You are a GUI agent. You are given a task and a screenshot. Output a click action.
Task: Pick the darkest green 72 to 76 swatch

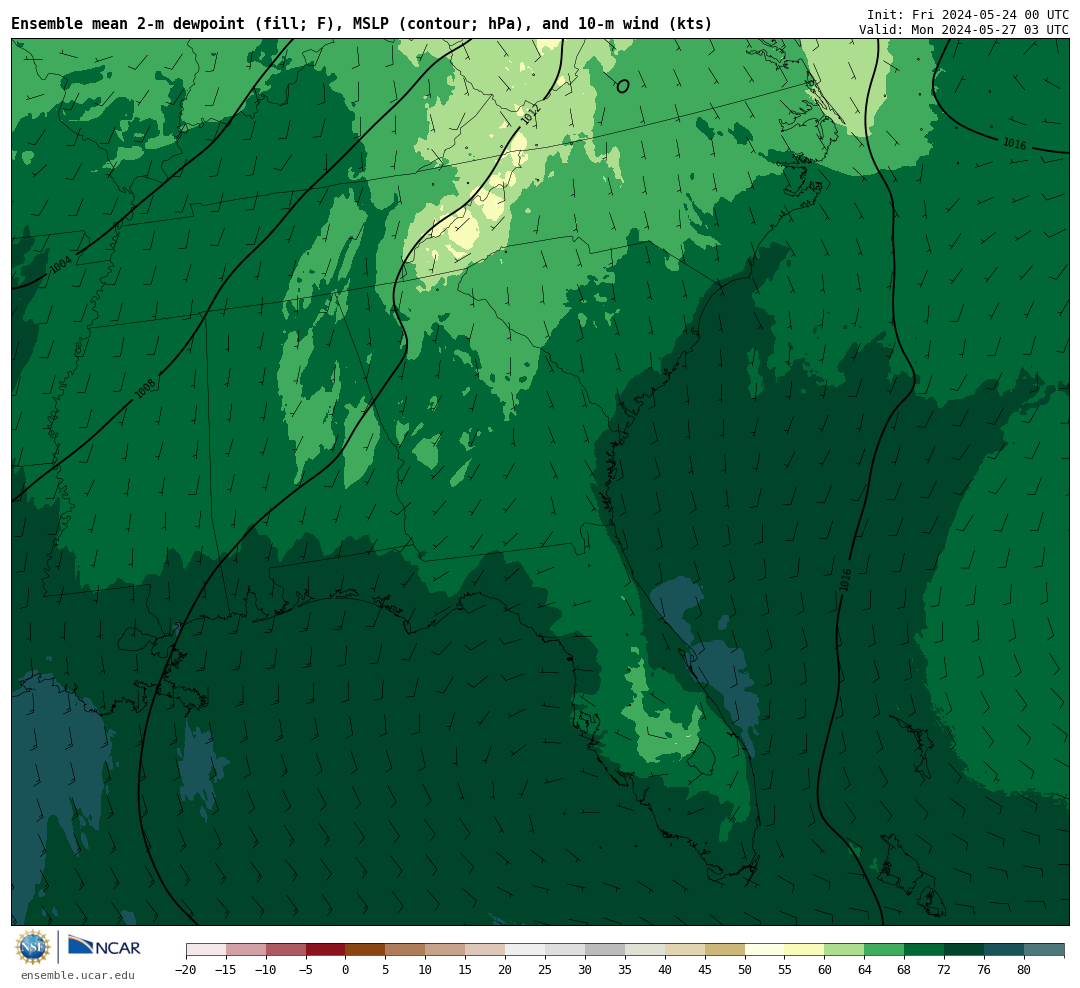pyautogui.click(x=965, y=950)
